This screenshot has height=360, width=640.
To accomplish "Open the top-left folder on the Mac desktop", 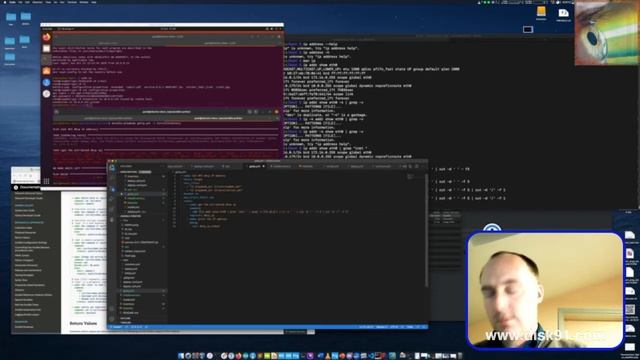I will coord(11,18).
